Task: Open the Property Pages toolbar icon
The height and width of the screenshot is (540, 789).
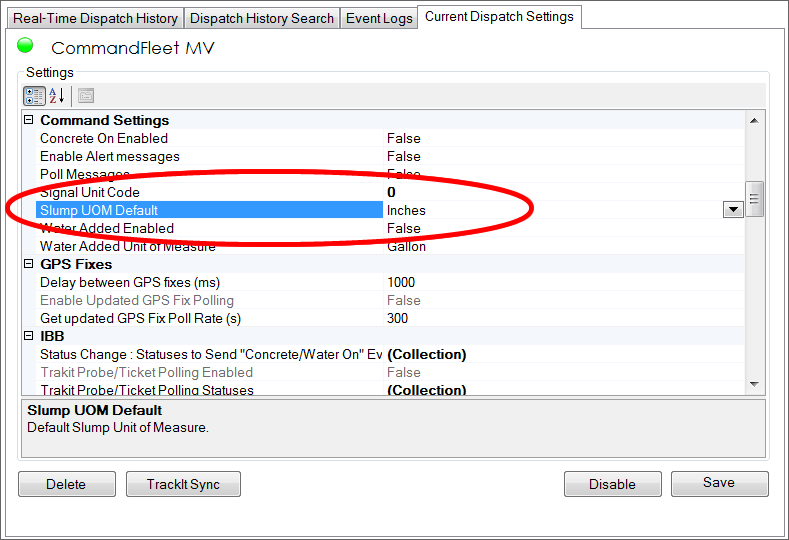Action: point(86,96)
